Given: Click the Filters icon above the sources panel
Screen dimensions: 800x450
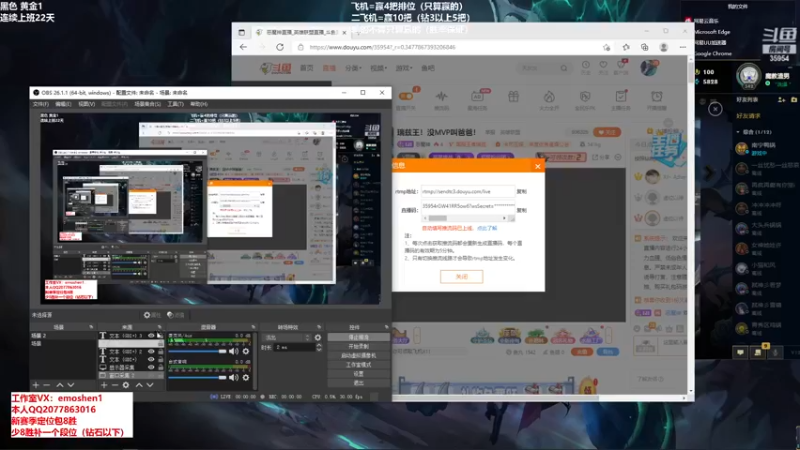Looking at the screenshot, I should (x=176, y=315).
